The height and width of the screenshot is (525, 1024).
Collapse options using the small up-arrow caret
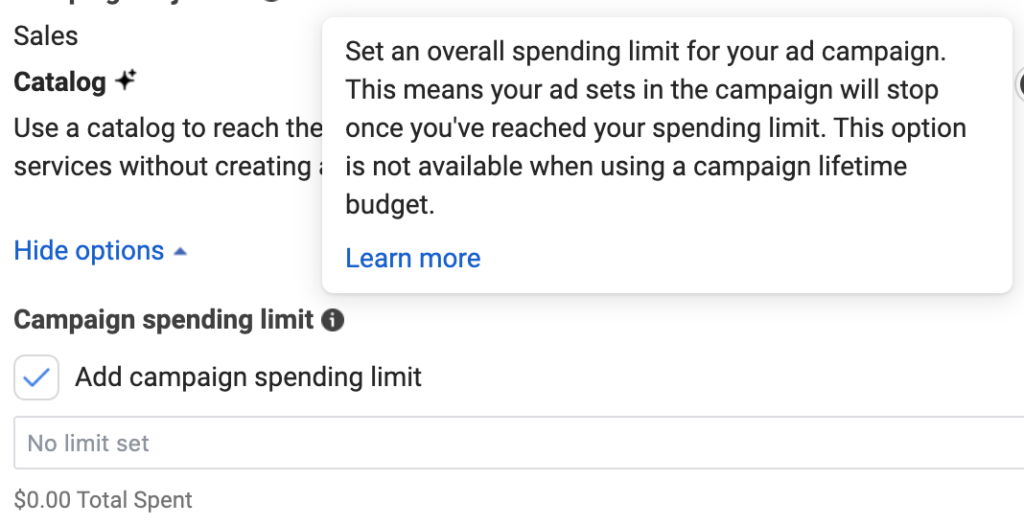point(180,252)
